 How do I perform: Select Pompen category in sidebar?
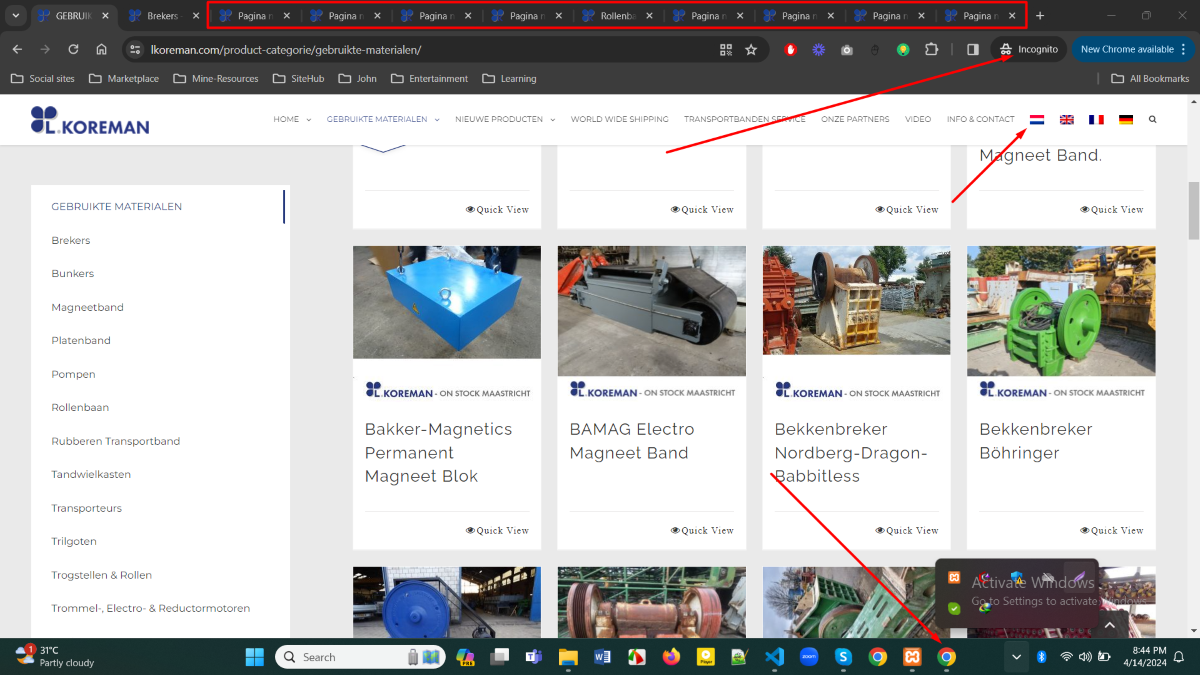click(x=74, y=374)
